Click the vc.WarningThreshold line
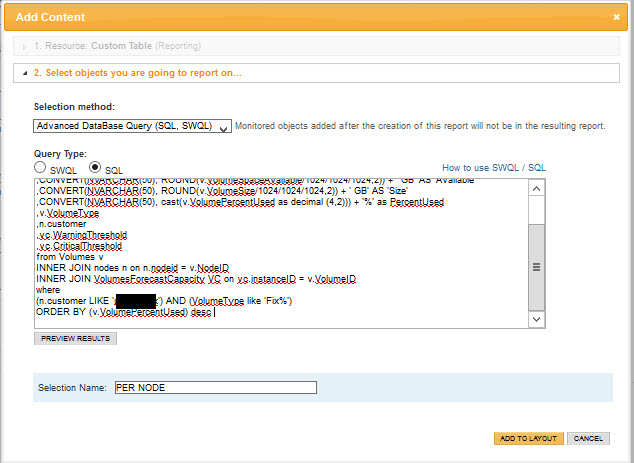The height and width of the screenshot is (463, 634). [81, 235]
